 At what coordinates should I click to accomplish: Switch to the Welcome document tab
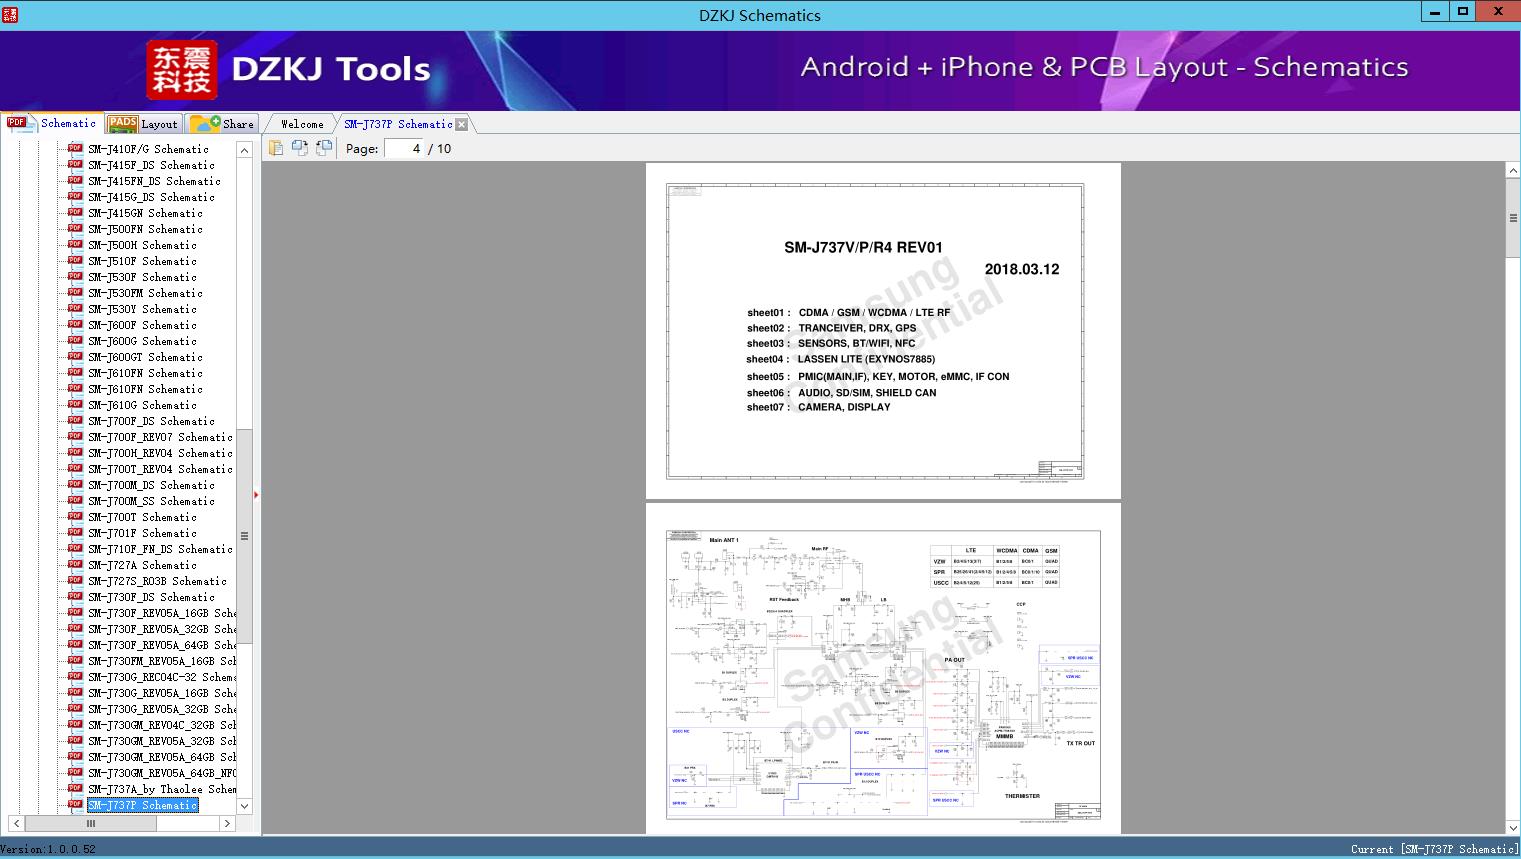(302, 124)
